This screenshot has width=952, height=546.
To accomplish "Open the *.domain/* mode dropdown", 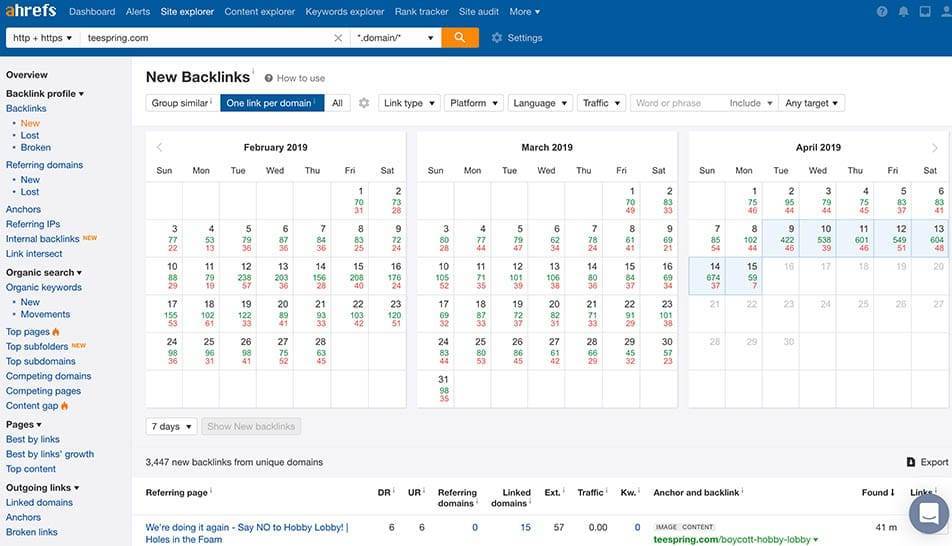I will click(395, 38).
